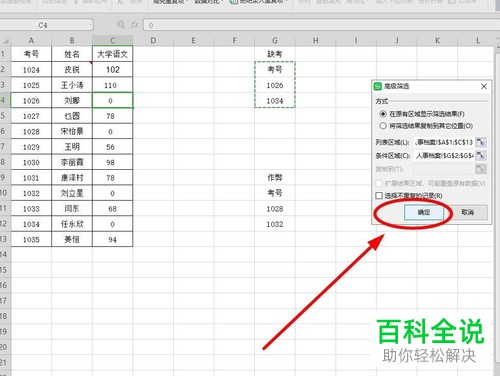This screenshot has width=500, height=376.
Task: Click cell 1032 in column G
Action: [x=275, y=224]
